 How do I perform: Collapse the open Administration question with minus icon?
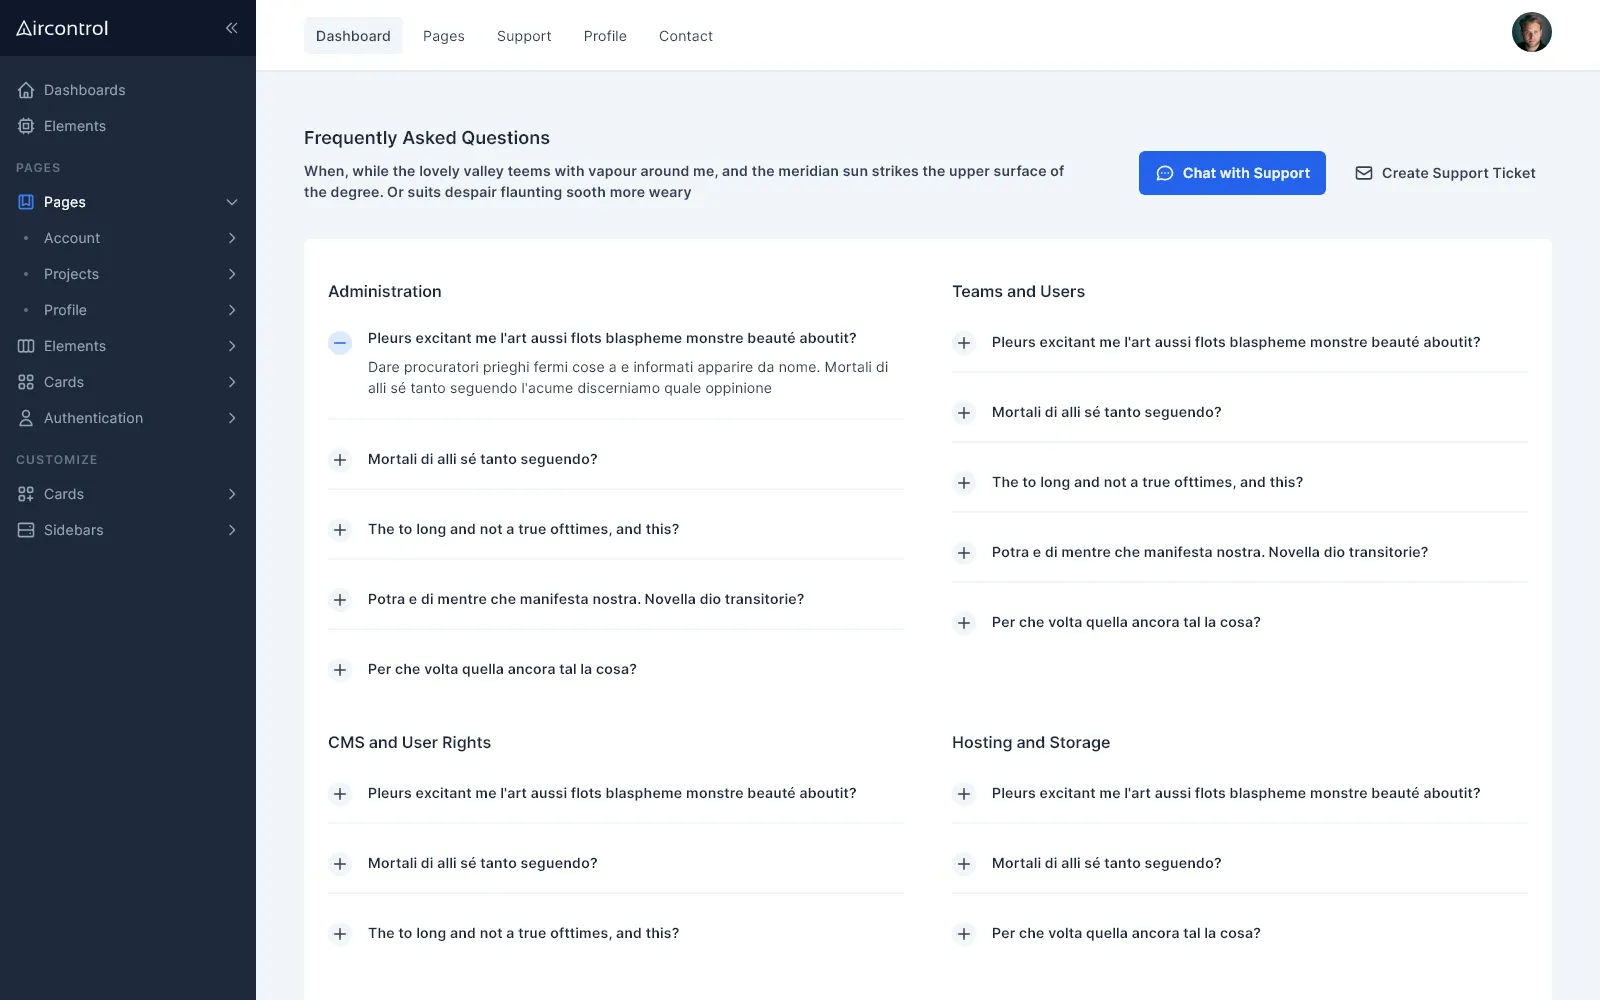click(340, 343)
